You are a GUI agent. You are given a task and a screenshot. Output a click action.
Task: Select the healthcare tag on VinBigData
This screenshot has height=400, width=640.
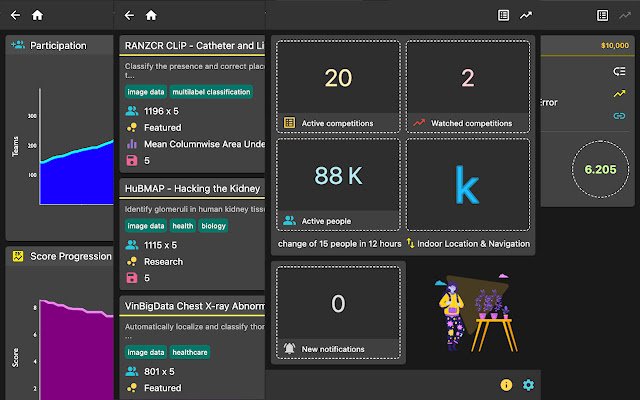[190, 352]
